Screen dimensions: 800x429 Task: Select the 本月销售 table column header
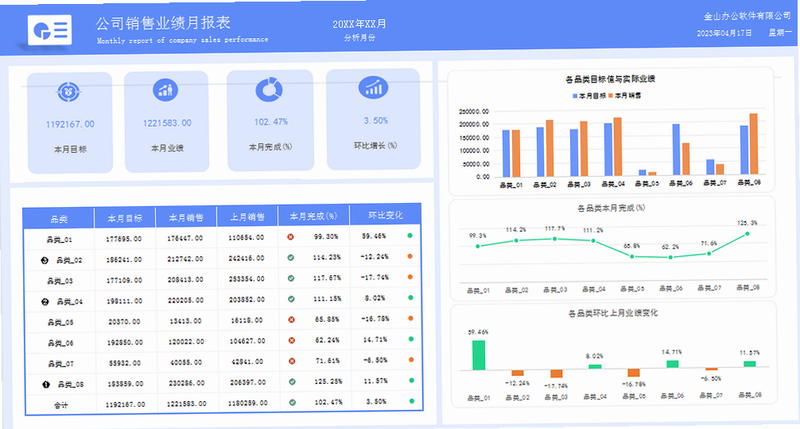[x=186, y=217]
